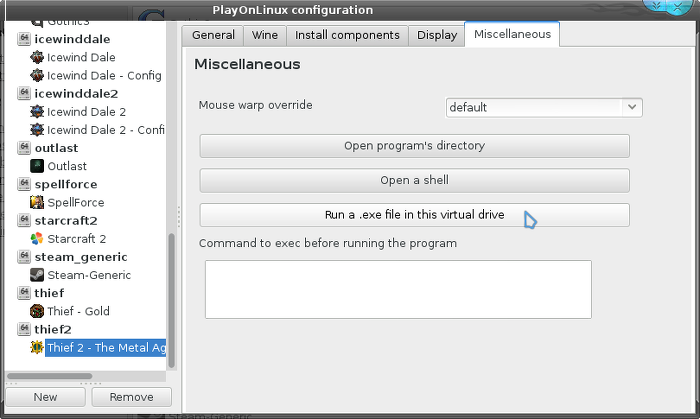This screenshot has height=419, width=700.
Task: Select the Outlast shortcut icon
Action: pos(37,166)
